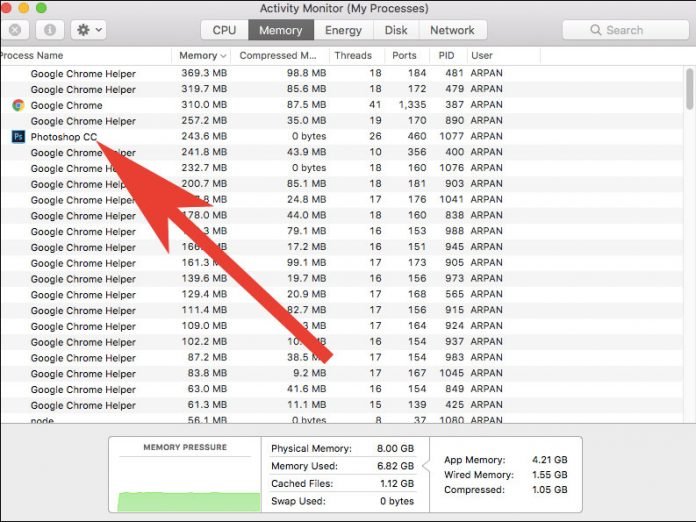Switch to the CPU tab
The height and width of the screenshot is (522, 696).
click(x=224, y=30)
